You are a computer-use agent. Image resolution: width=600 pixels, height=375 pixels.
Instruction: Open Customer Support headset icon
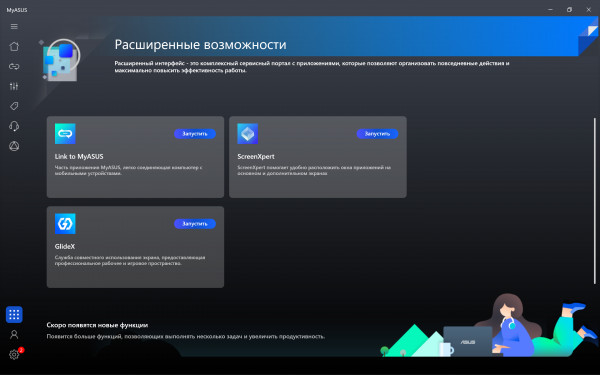[x=14, y=126]
